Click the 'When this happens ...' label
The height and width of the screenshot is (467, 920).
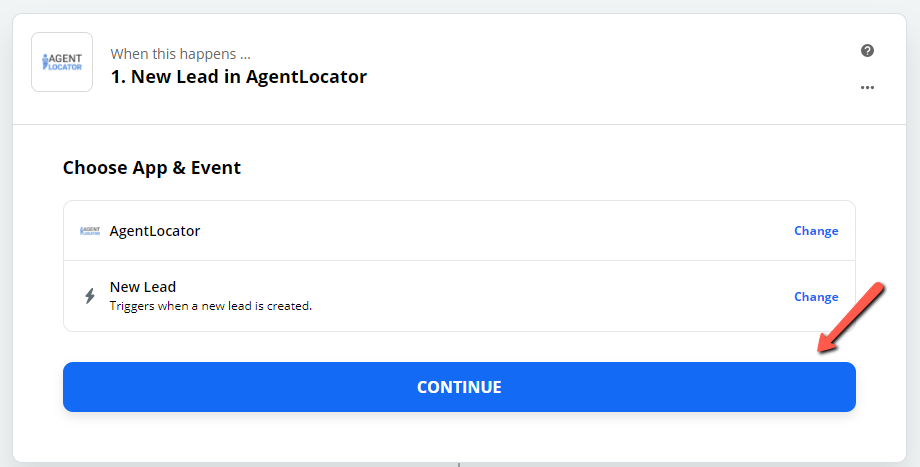click(x=180, y=54)
